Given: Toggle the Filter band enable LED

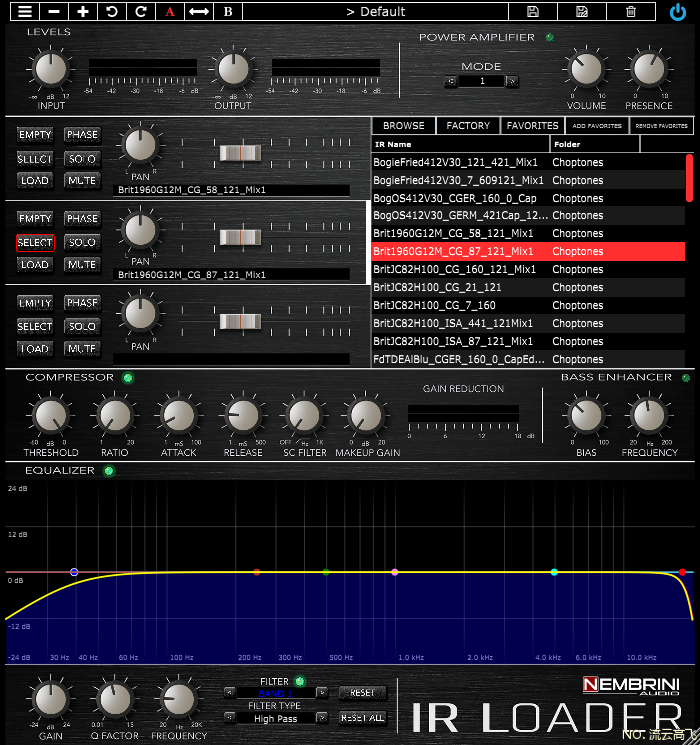Looking at the screenshot, I should point(300,681).
